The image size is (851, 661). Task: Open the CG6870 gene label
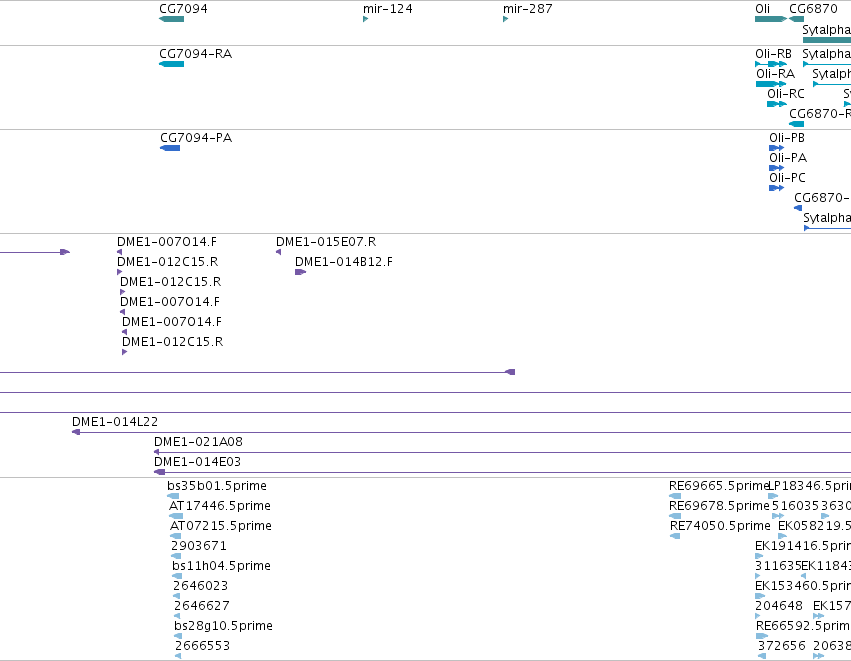813,9
